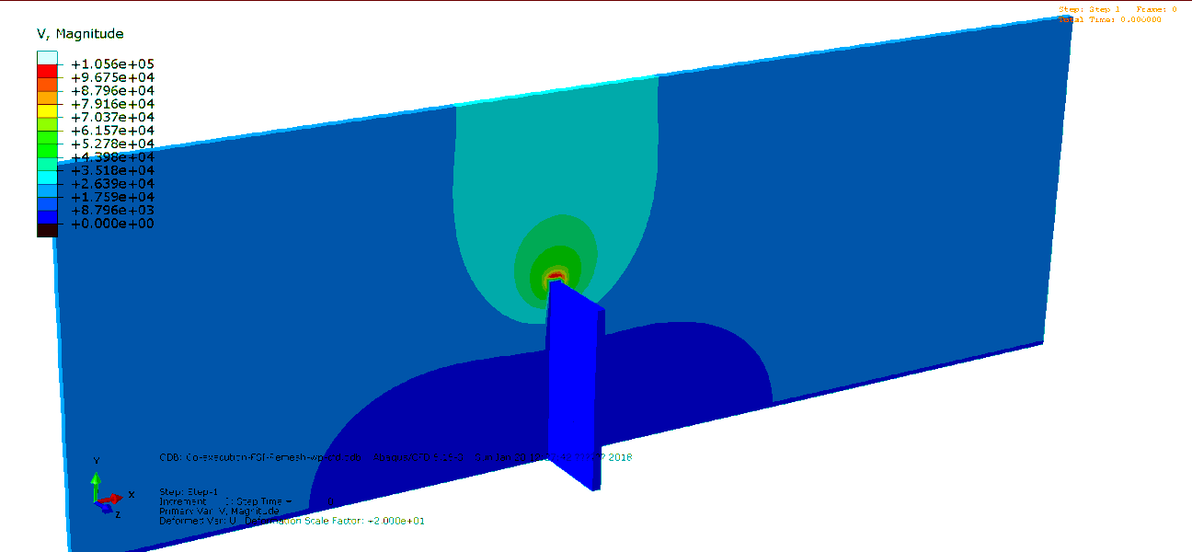
Task: Select the blue Z axis arrow of triad
Action: coord(103,506)
